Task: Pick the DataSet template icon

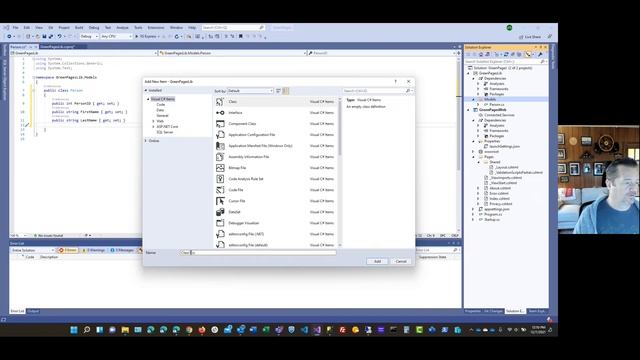Action: coord(220,212)
